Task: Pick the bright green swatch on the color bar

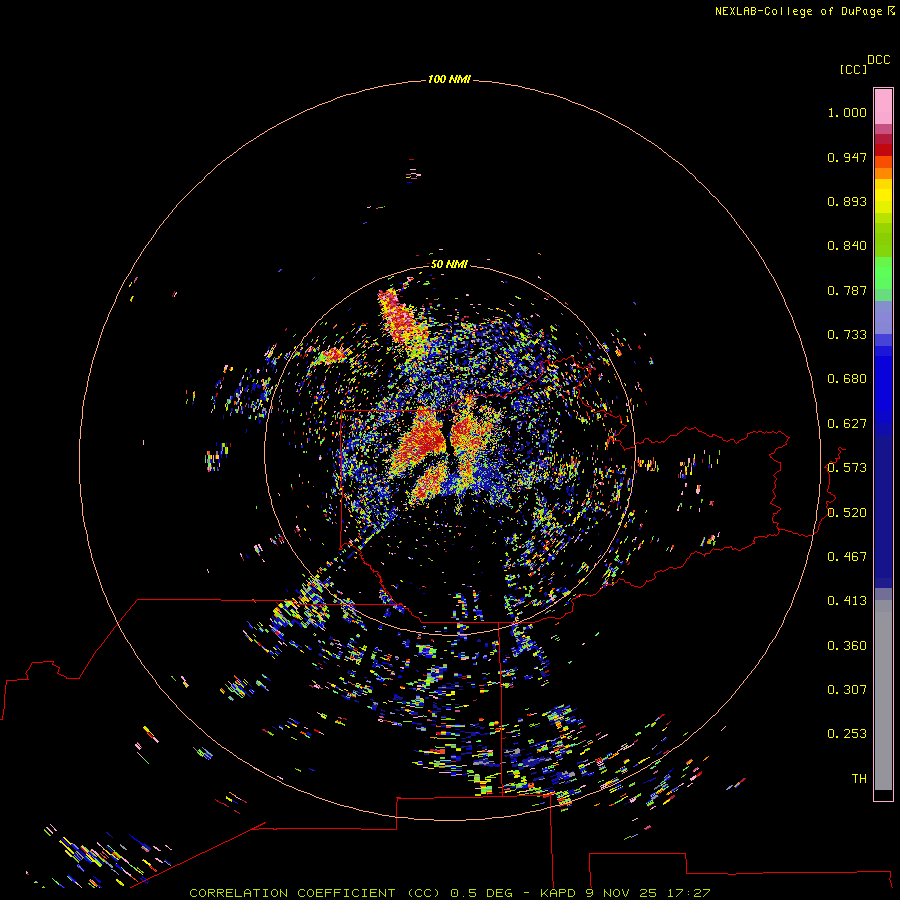Action: click(x=883, y=273)
